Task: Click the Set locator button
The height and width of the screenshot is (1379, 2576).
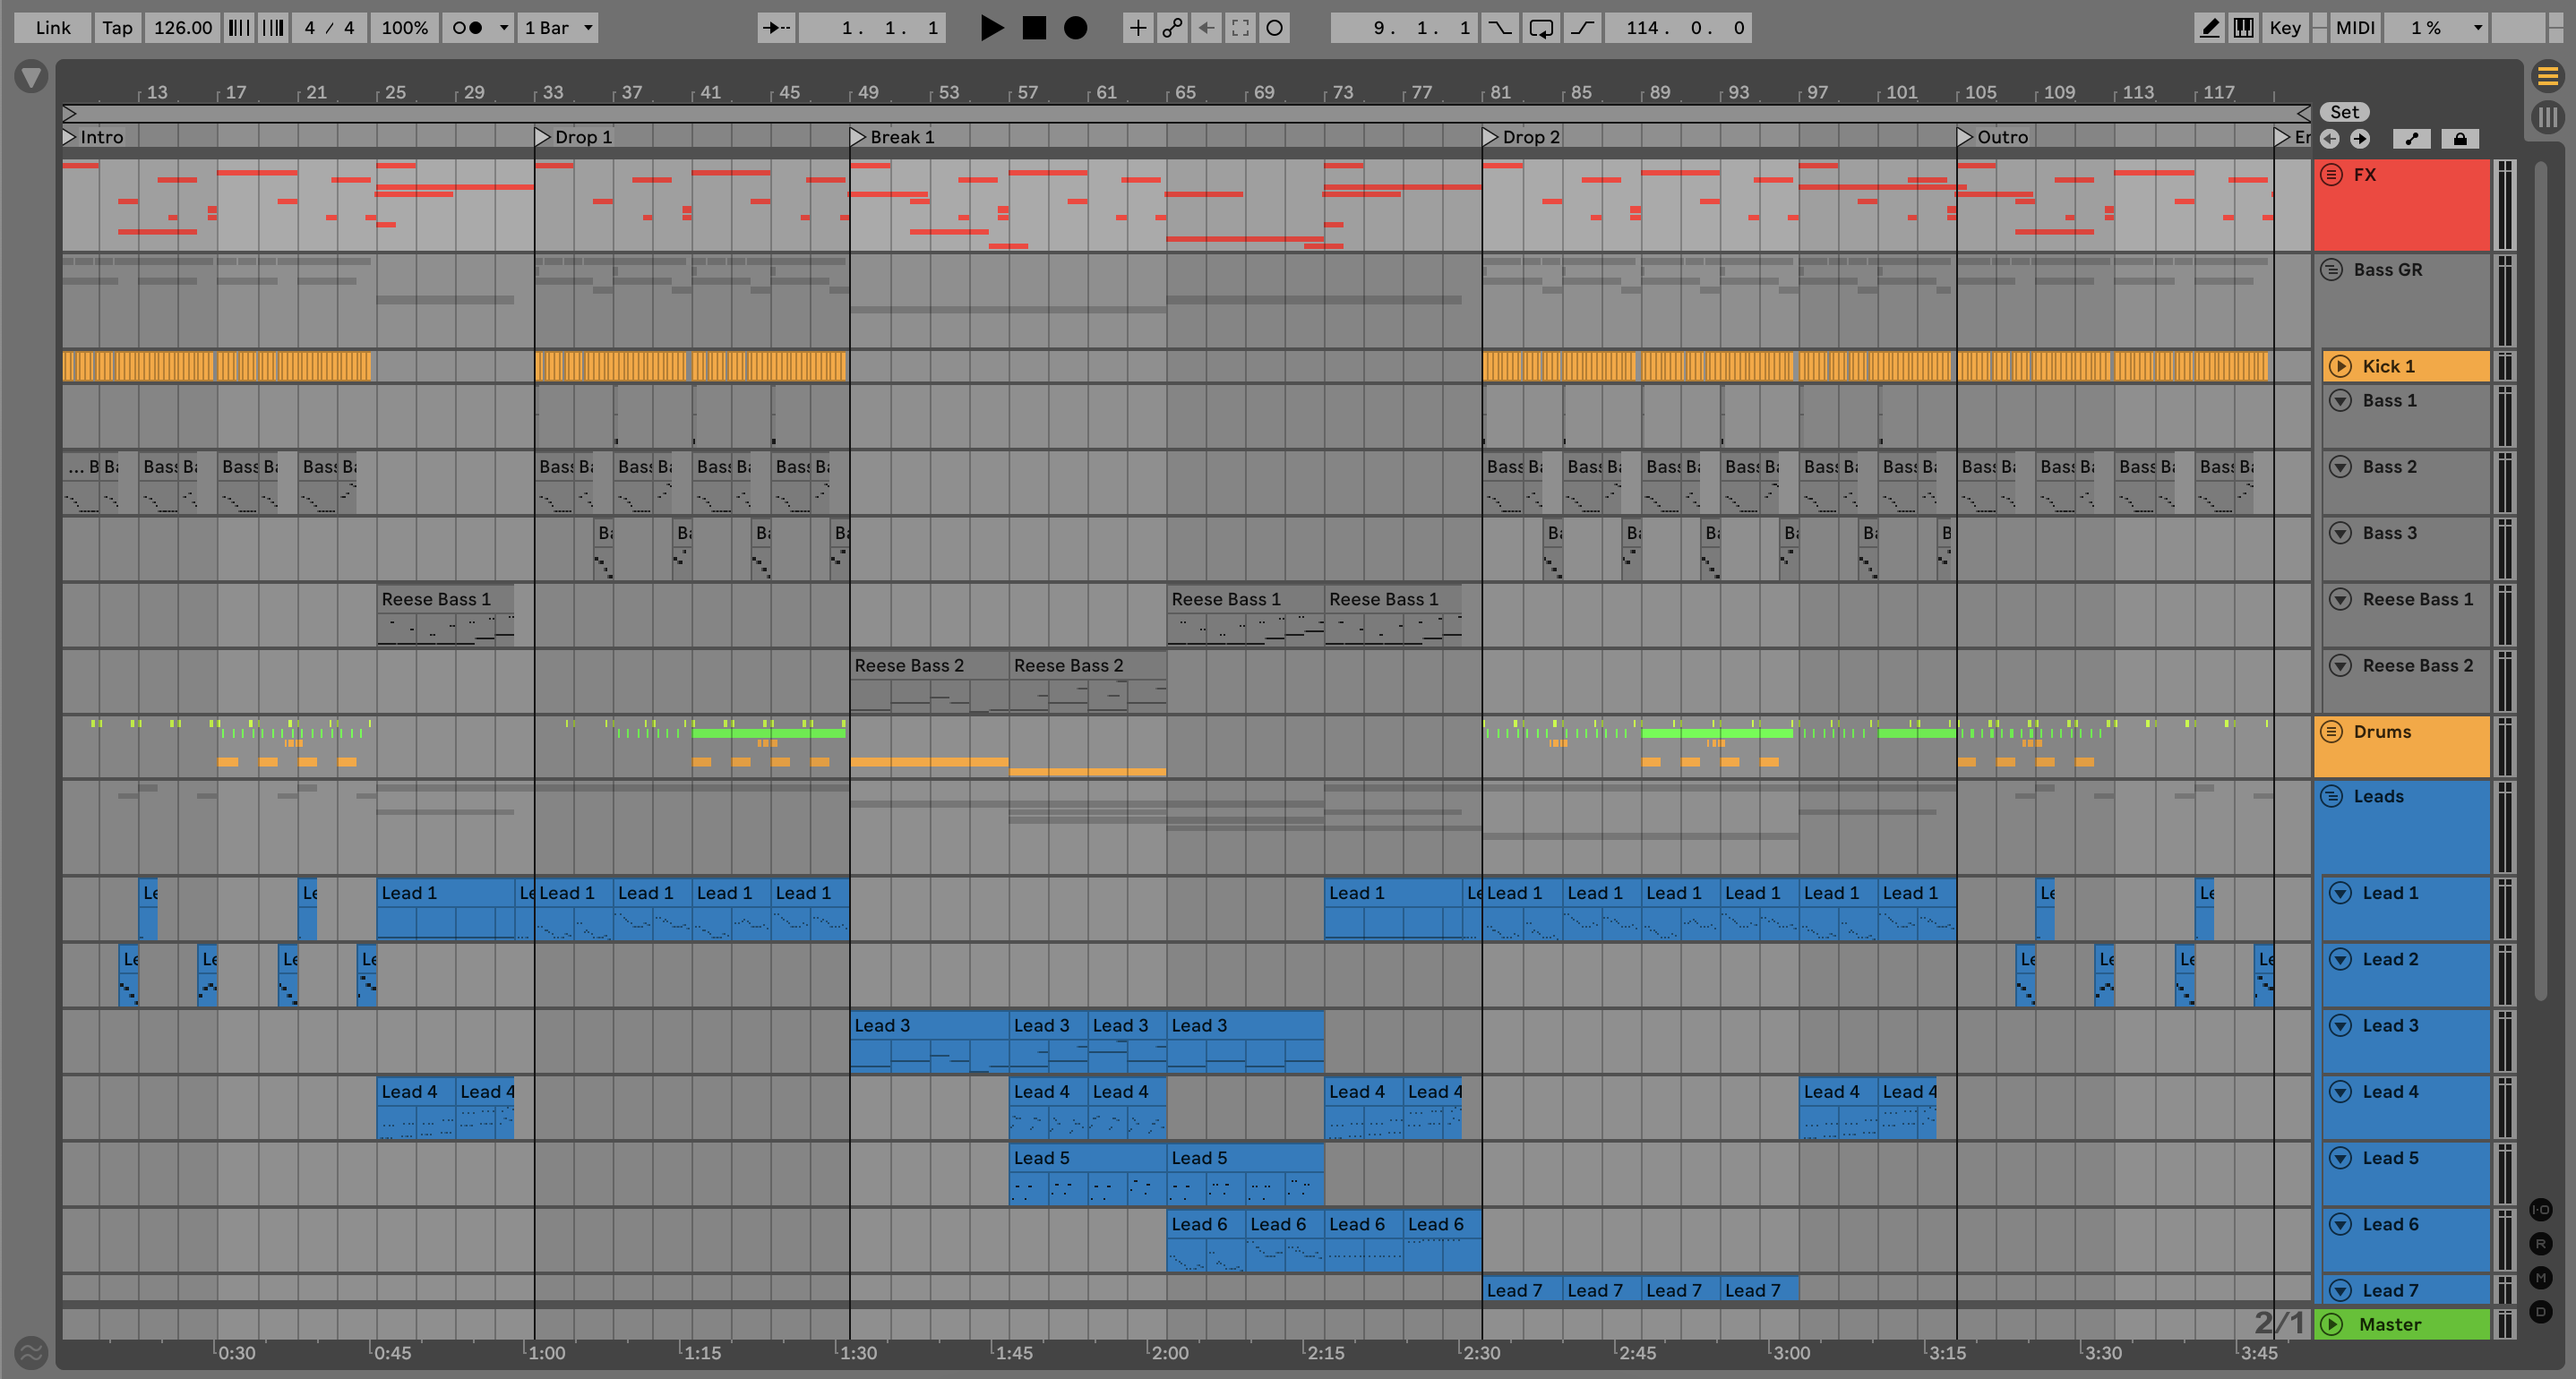Action: coord(2344,112)
